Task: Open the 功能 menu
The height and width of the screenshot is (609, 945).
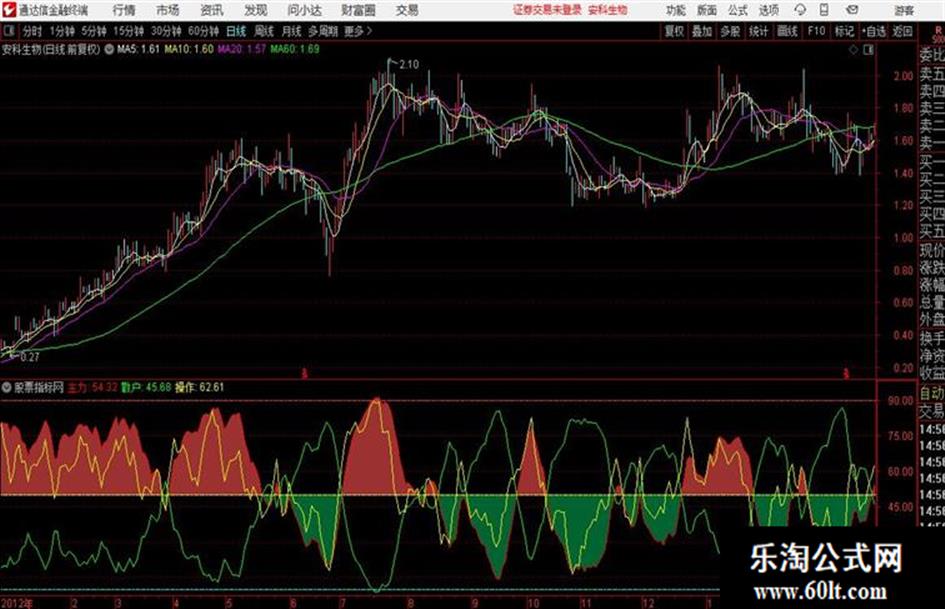Action: point(676,10)
